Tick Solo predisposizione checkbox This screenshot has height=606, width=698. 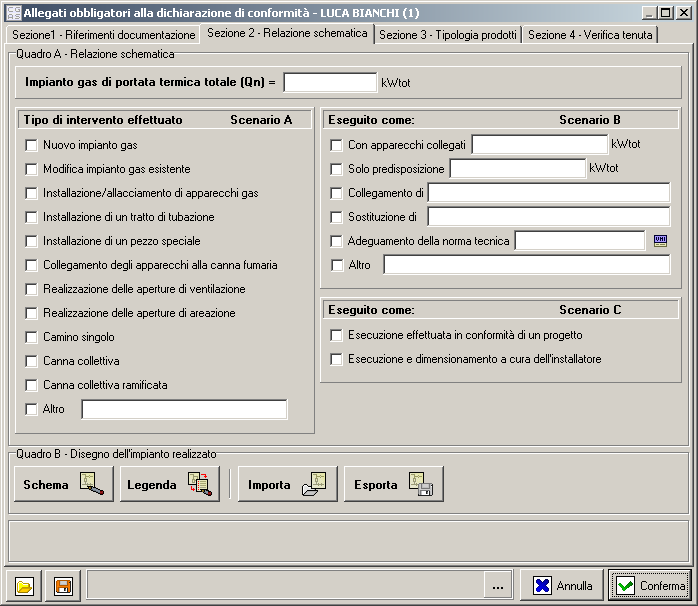pyautogui.click(x=336, y=169)
